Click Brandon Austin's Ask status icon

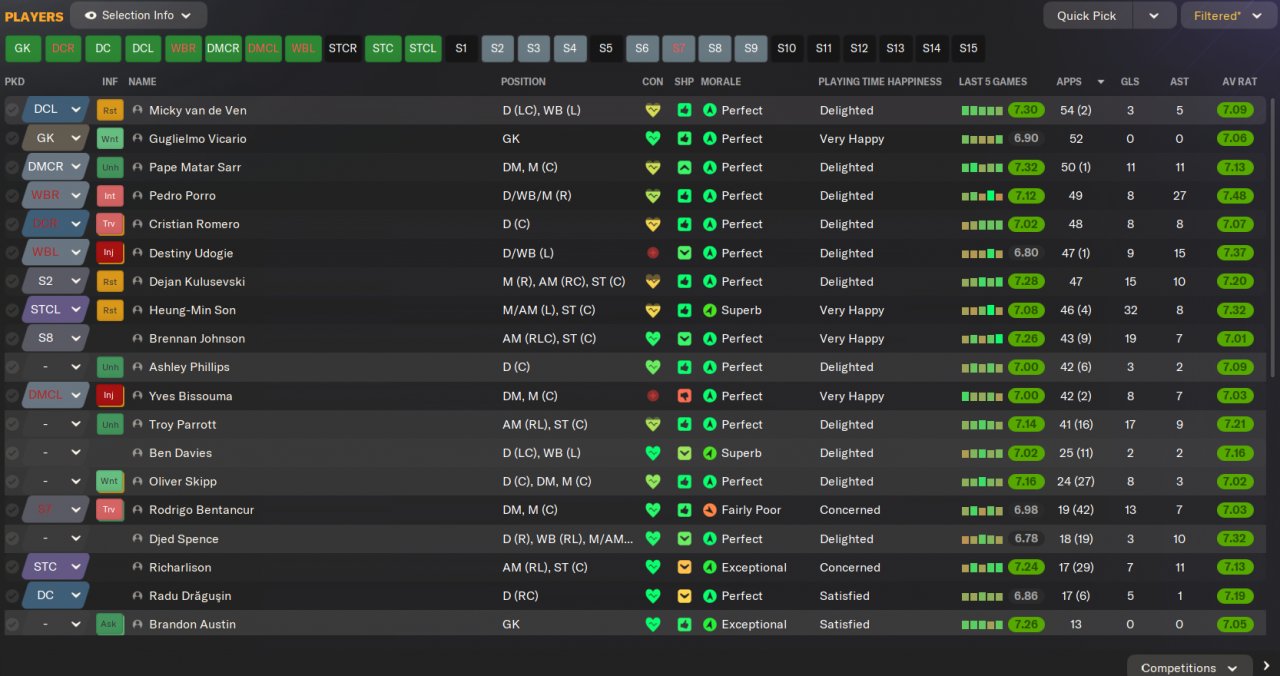pyautogui.click(x=110, y=624)
